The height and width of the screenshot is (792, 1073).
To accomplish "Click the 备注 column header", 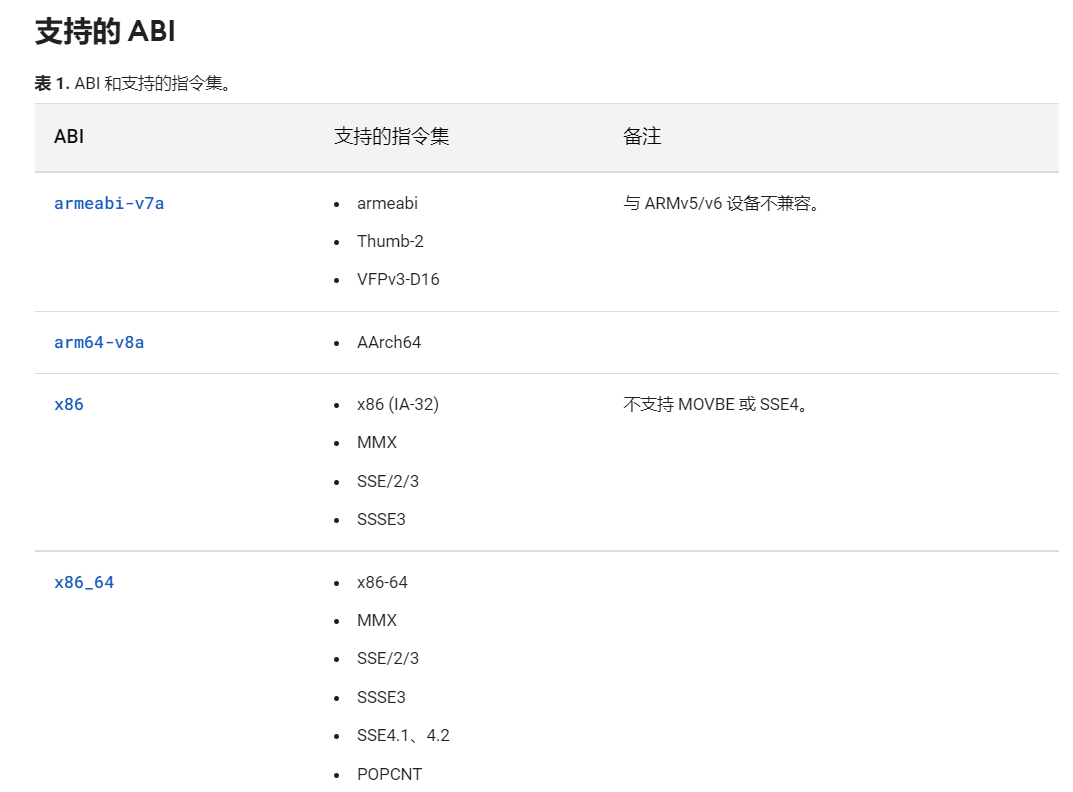I will point(642,136).
